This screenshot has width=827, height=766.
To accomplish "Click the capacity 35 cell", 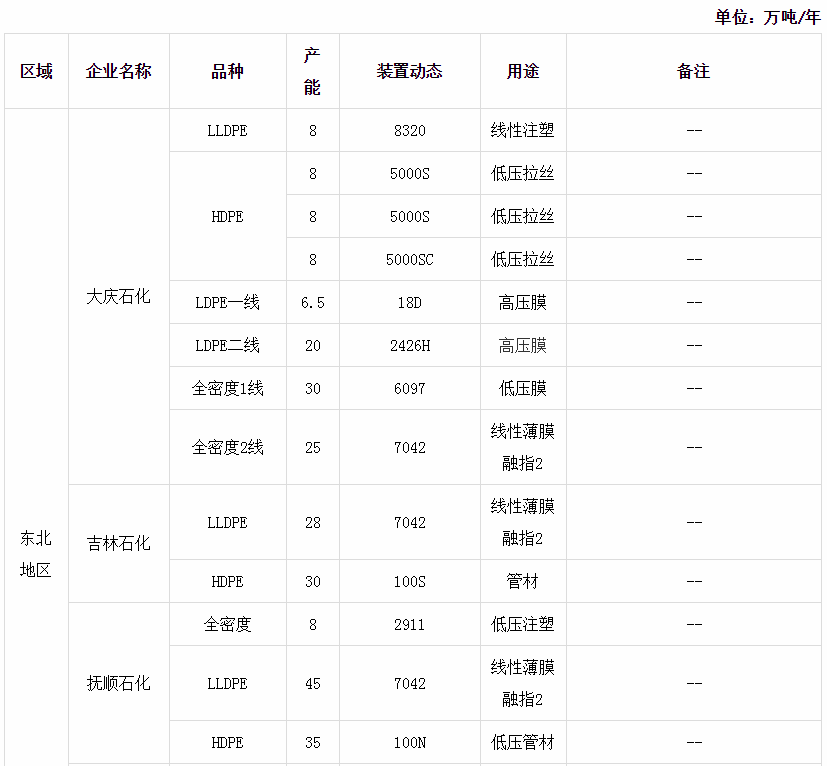I will pos(312,742).
